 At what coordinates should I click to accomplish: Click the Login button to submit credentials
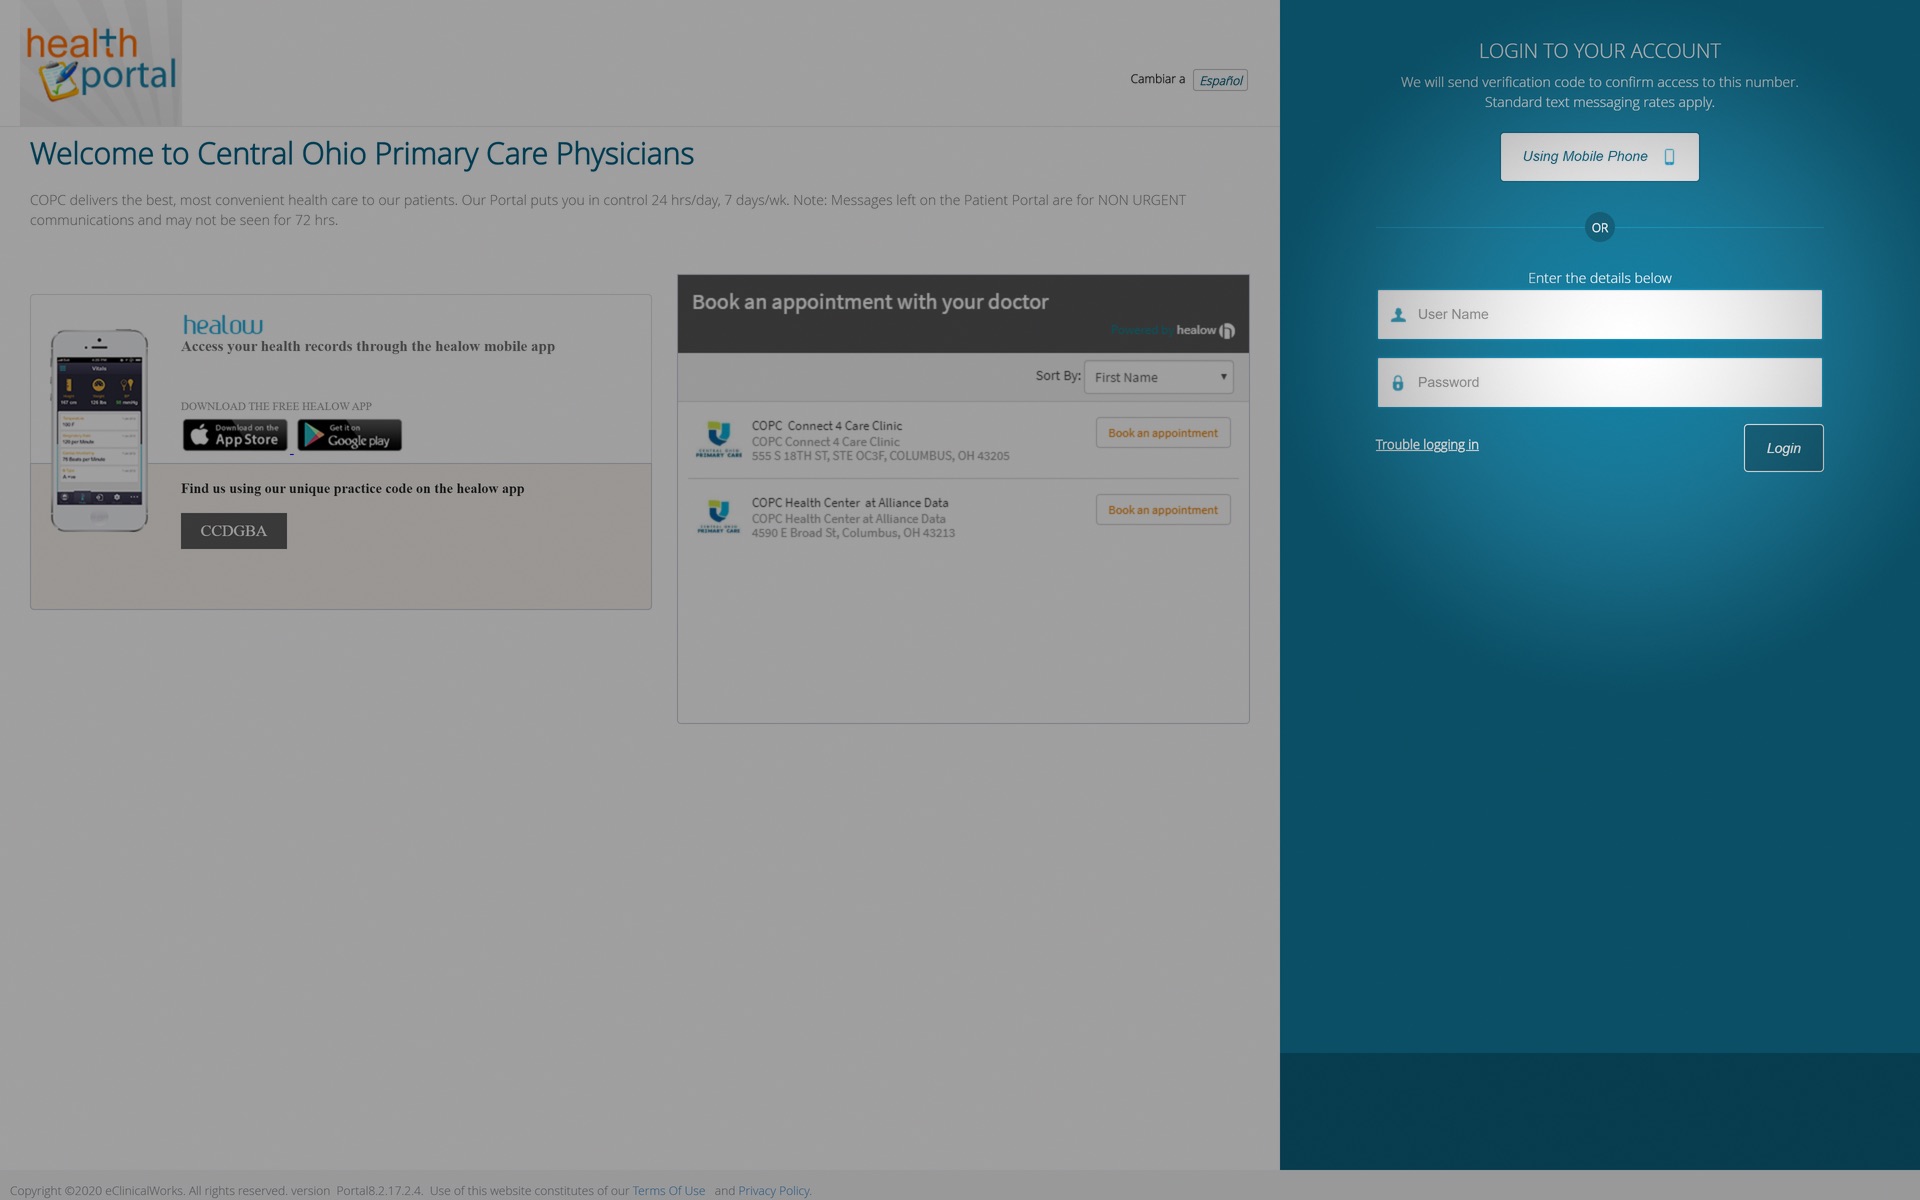click(x=1783, y=447)
